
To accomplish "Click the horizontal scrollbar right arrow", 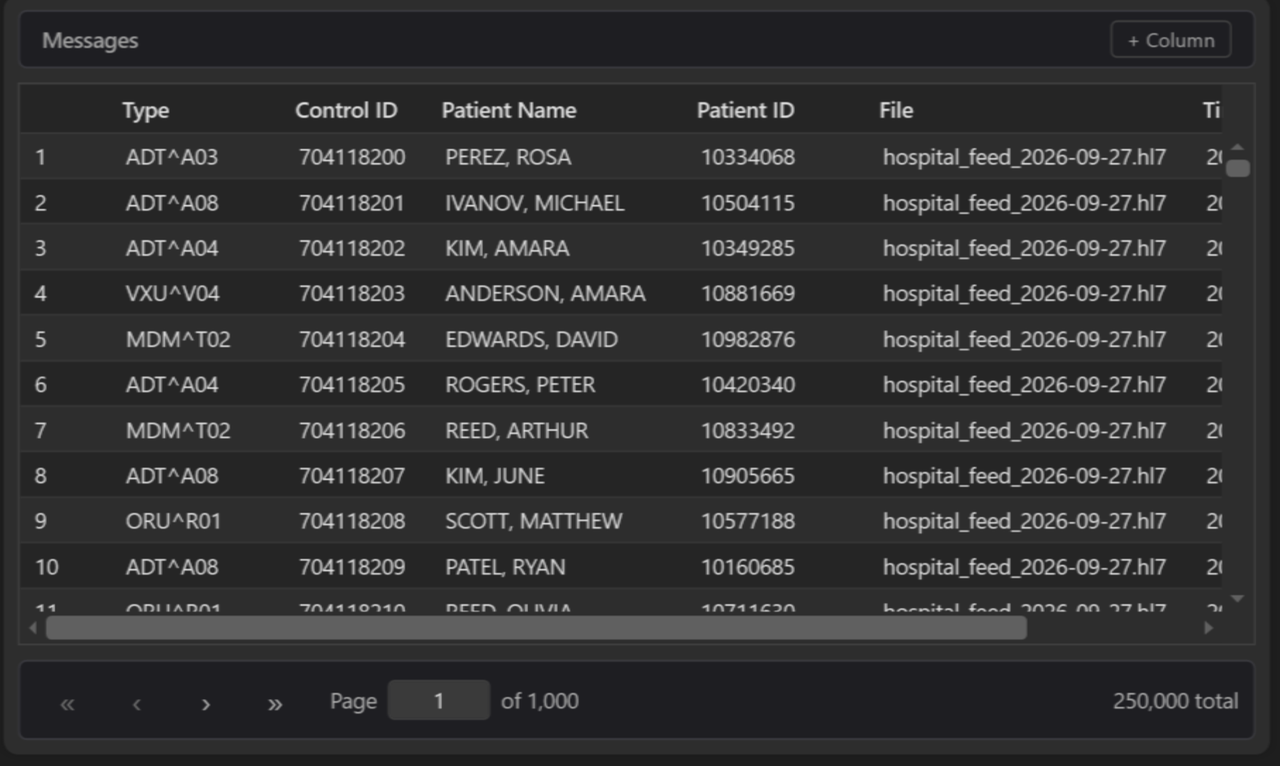I will coord(1208,628).
